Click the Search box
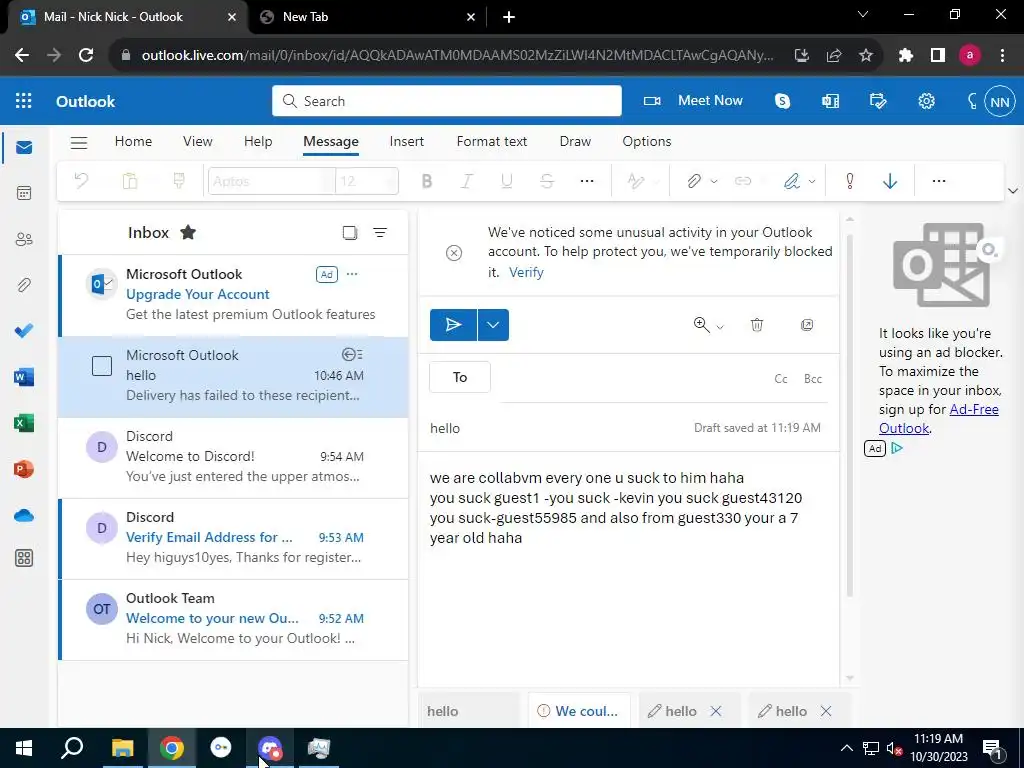 (447, 101)
